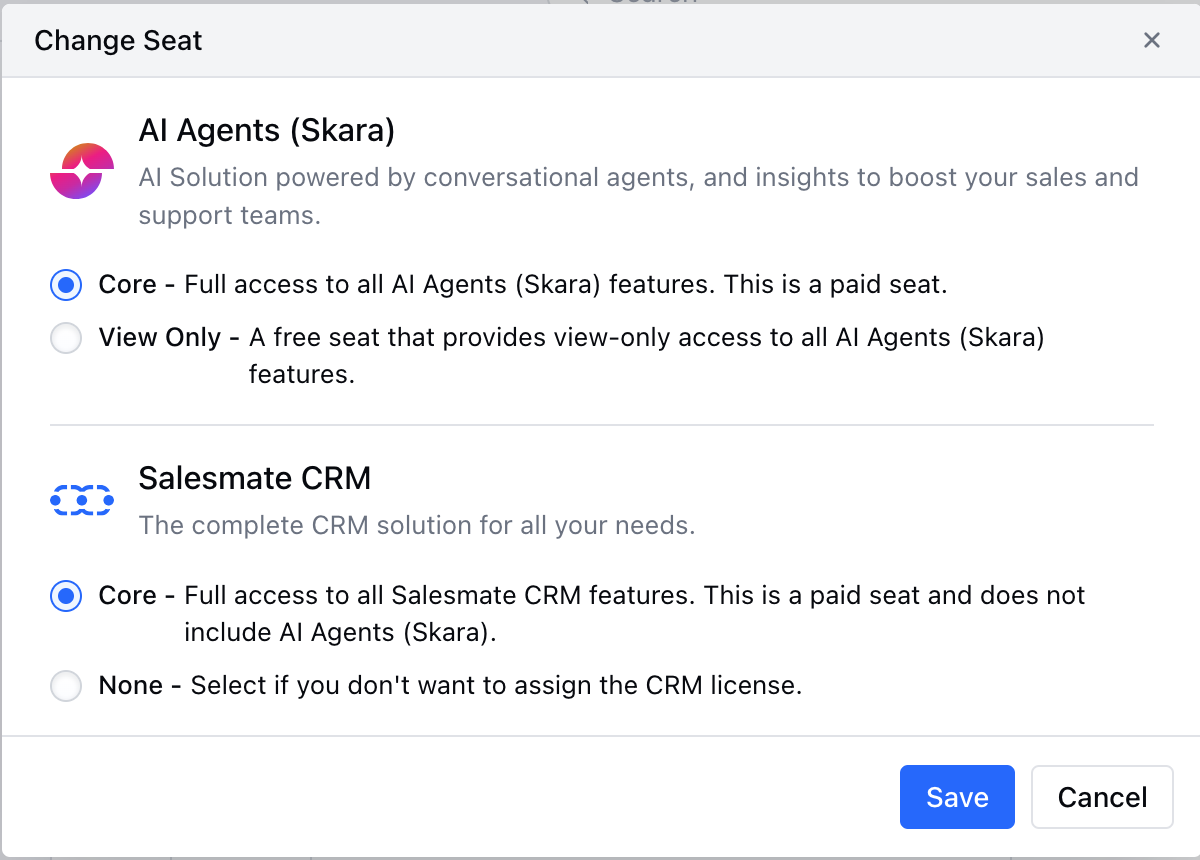
Task: Close the Change Seat dialog
Action: (x=1152, y=40)
